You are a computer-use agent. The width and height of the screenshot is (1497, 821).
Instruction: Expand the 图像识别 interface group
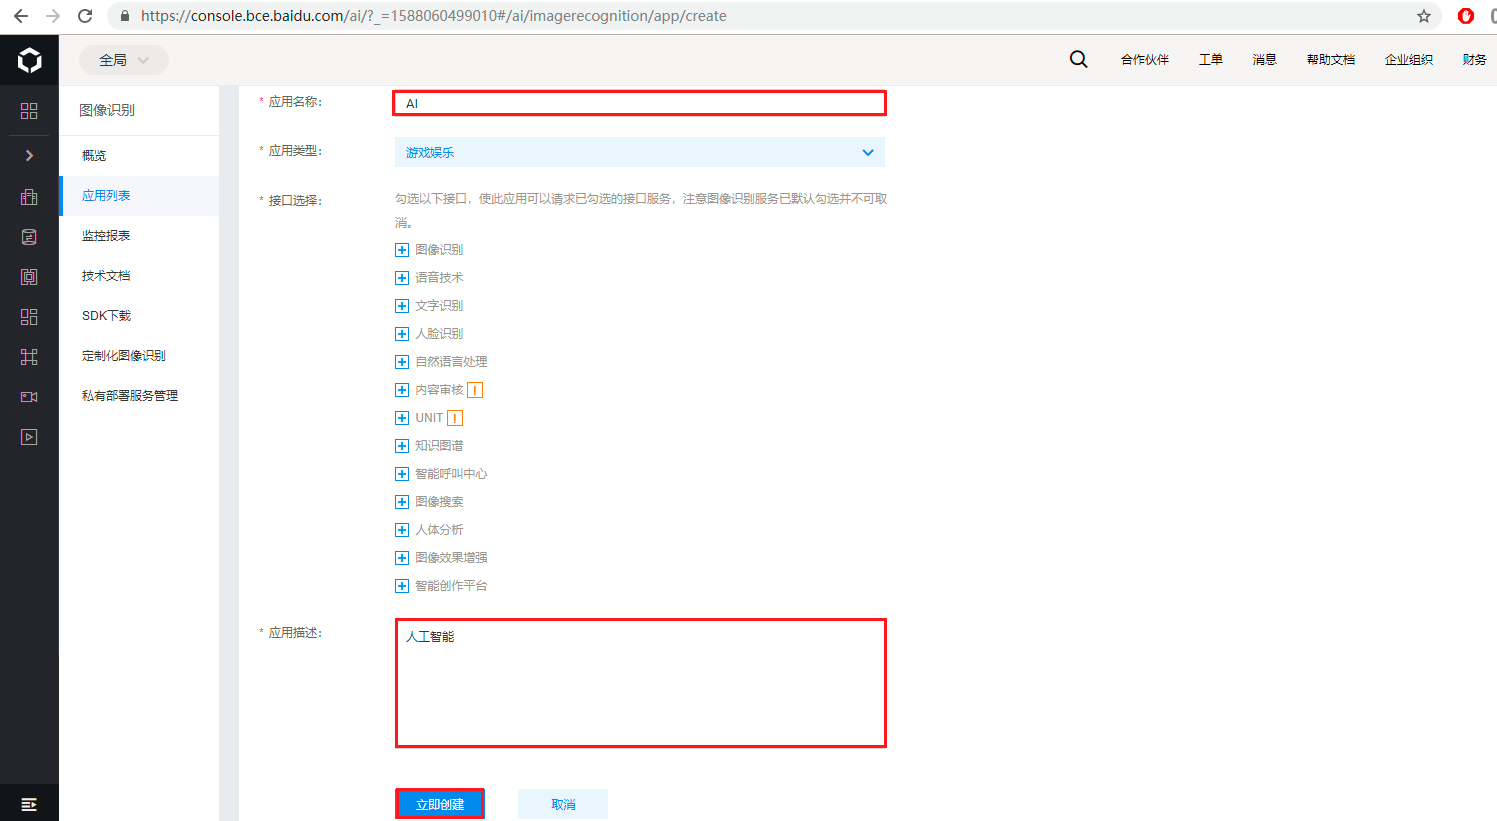pyautogui.click(x=402, y=250)
